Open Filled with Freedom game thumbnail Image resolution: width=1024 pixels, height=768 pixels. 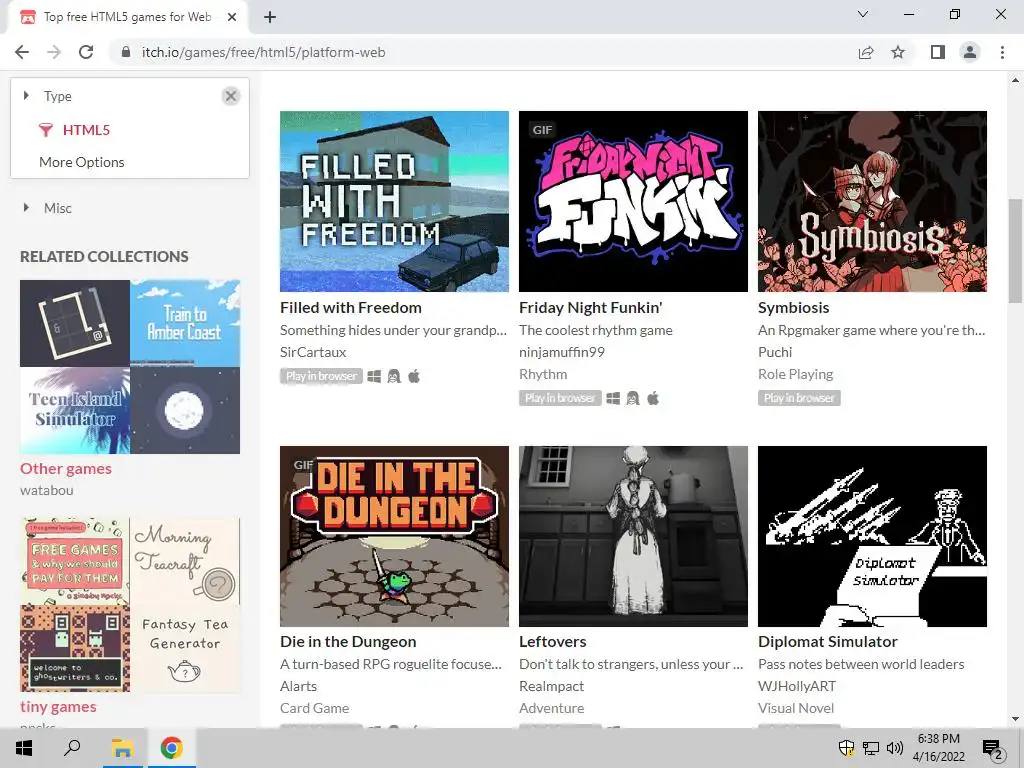(394, 201)
